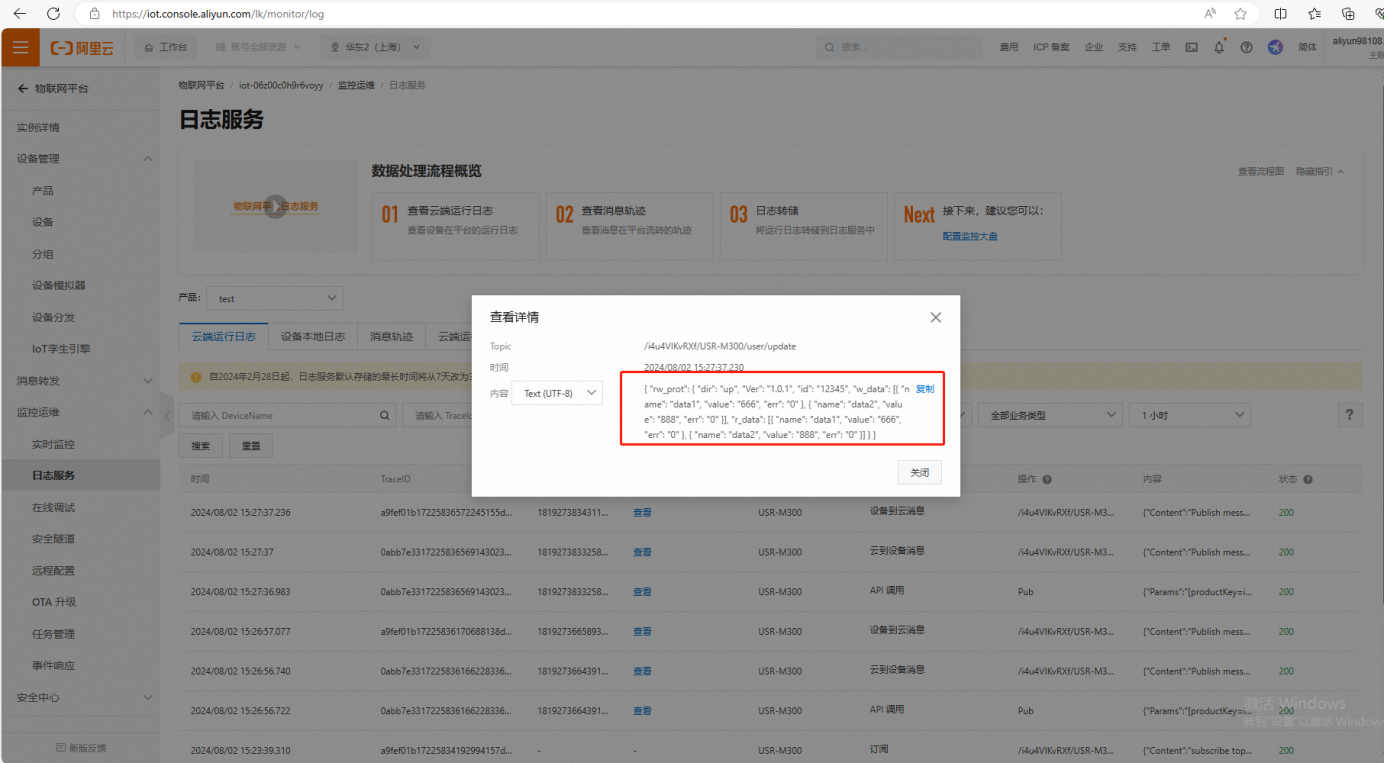This screenshot has width=1384, height=763.
Task: Click 复制 to copy log content
Action: coord(925,389)
